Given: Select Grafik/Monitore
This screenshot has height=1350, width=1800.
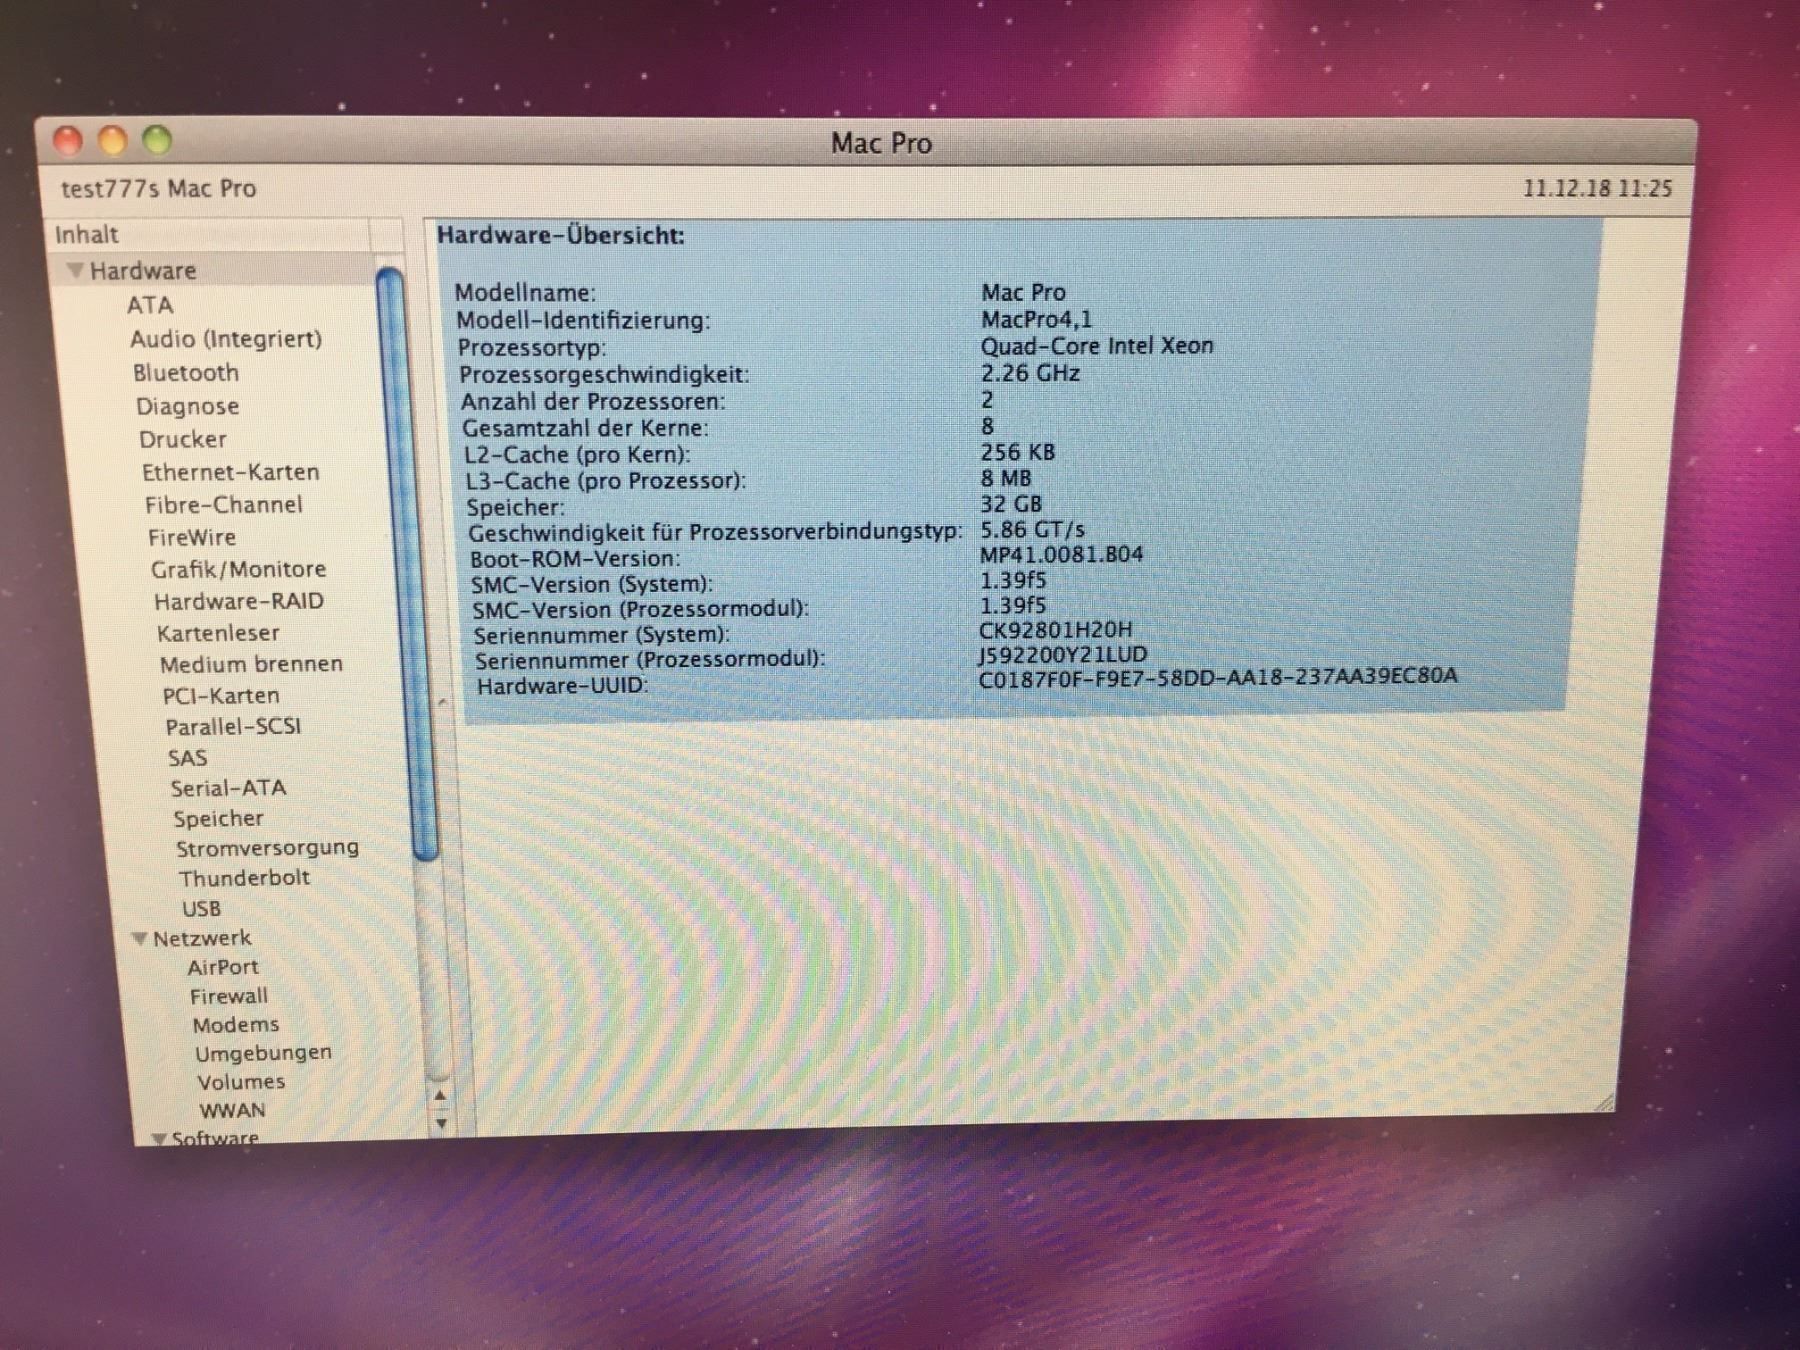Looking at the screenshot, I should click(x=239, y=570).
